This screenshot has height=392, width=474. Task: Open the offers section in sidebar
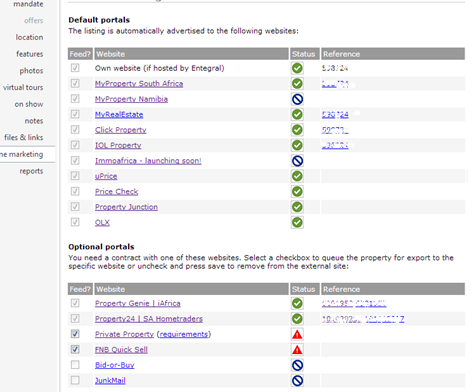33,21
